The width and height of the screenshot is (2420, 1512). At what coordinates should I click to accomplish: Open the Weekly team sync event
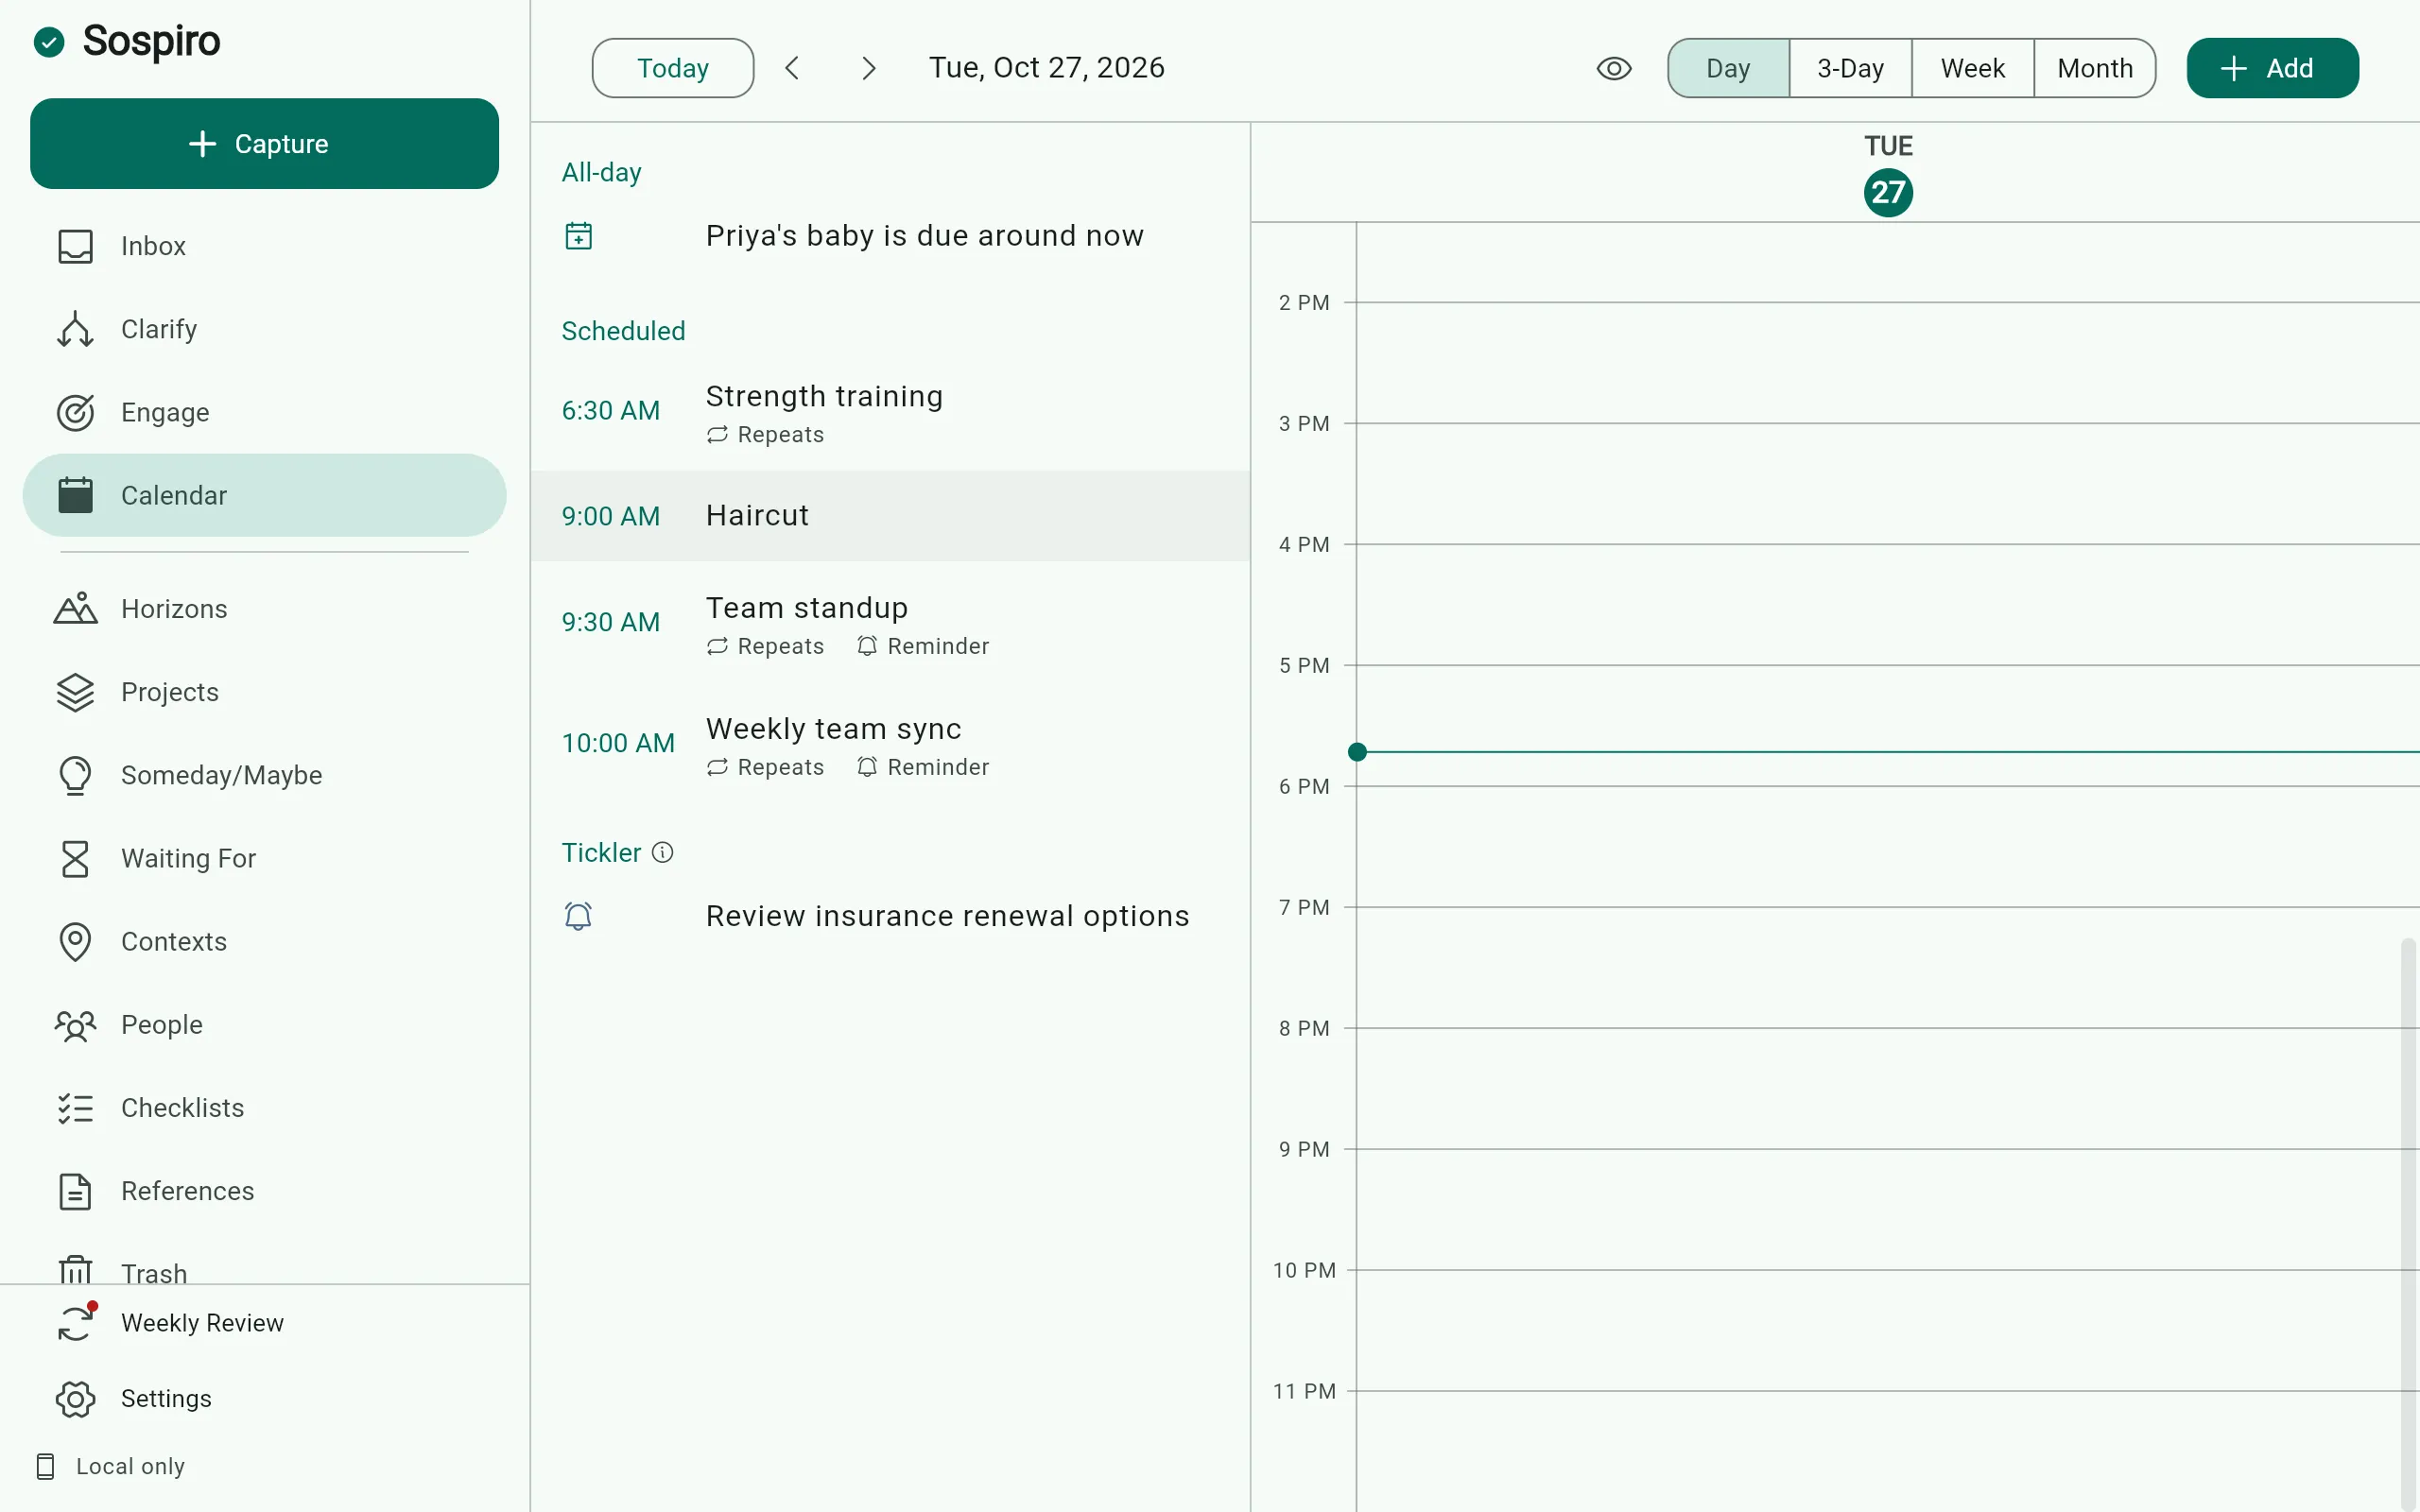[x=890, y=745]
